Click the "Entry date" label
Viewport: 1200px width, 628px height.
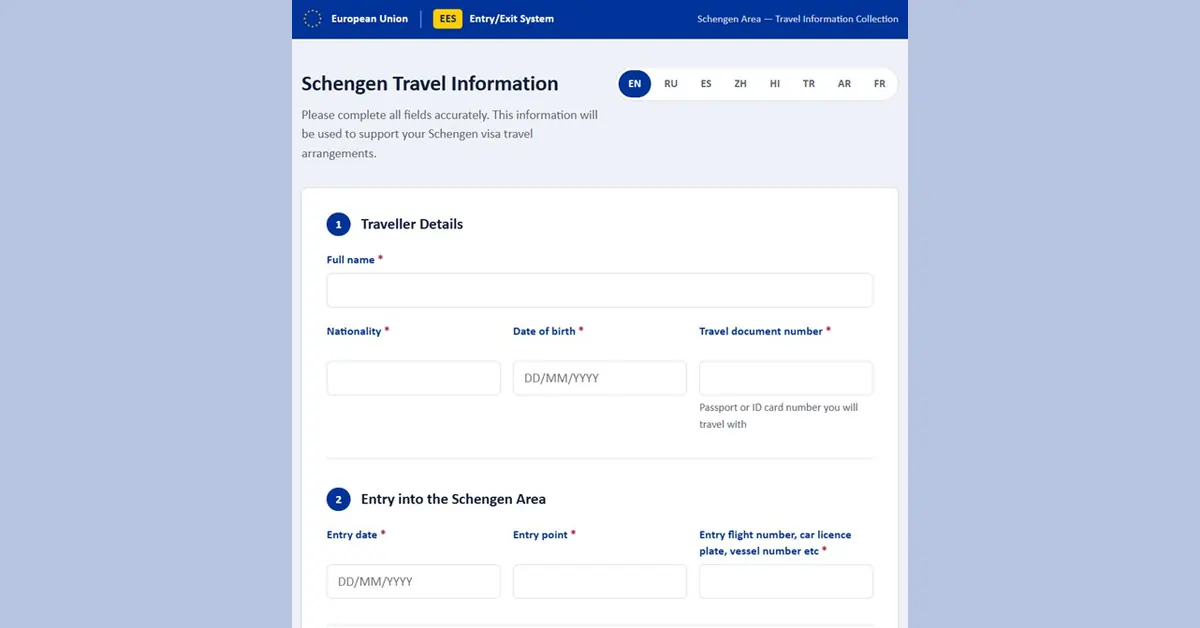click(x=352, y=535)
